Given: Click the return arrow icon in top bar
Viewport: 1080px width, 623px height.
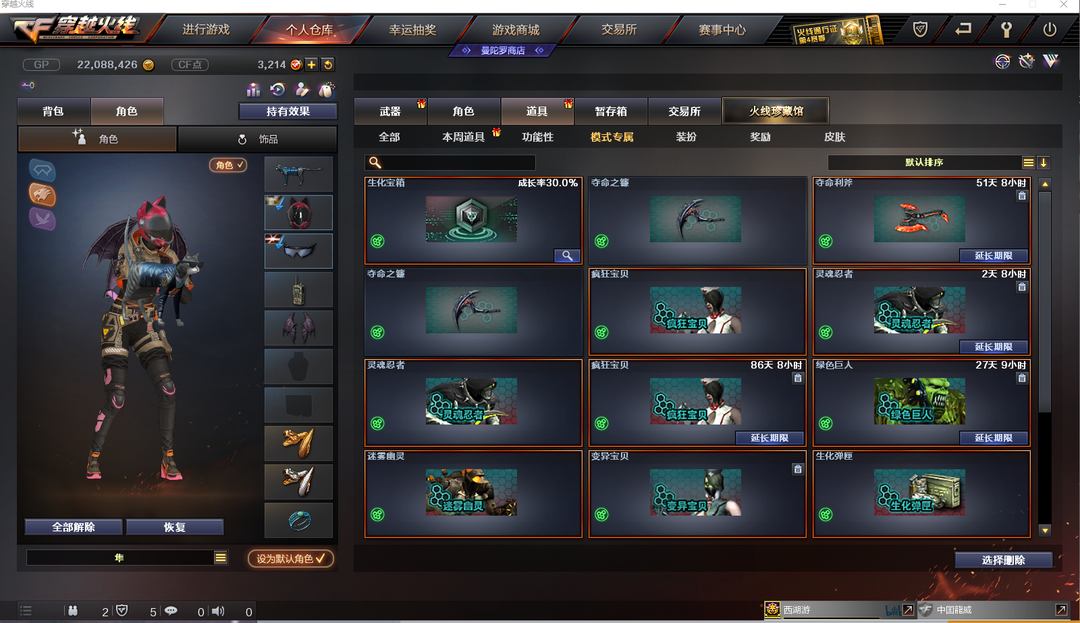Looking at the screenshot, I should pos(963,30).
